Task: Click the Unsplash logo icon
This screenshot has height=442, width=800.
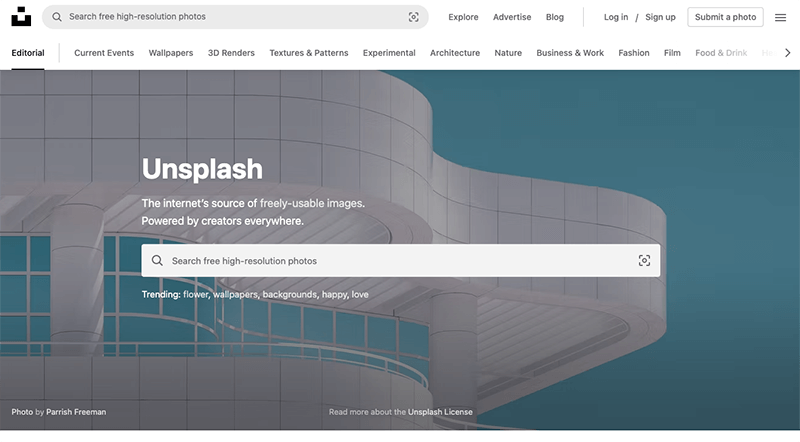Action: 21,16
